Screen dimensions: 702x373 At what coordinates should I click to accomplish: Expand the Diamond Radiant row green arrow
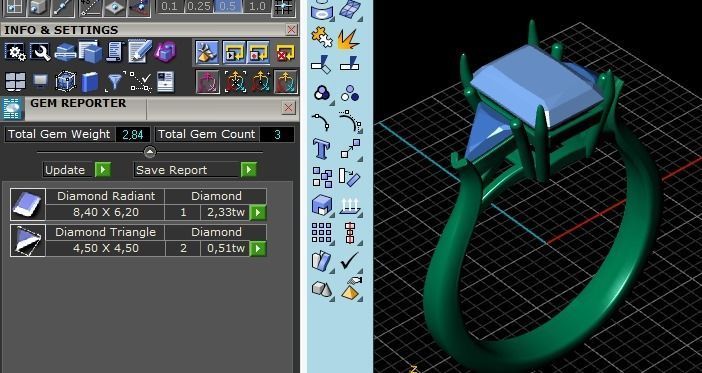point(258,213)
